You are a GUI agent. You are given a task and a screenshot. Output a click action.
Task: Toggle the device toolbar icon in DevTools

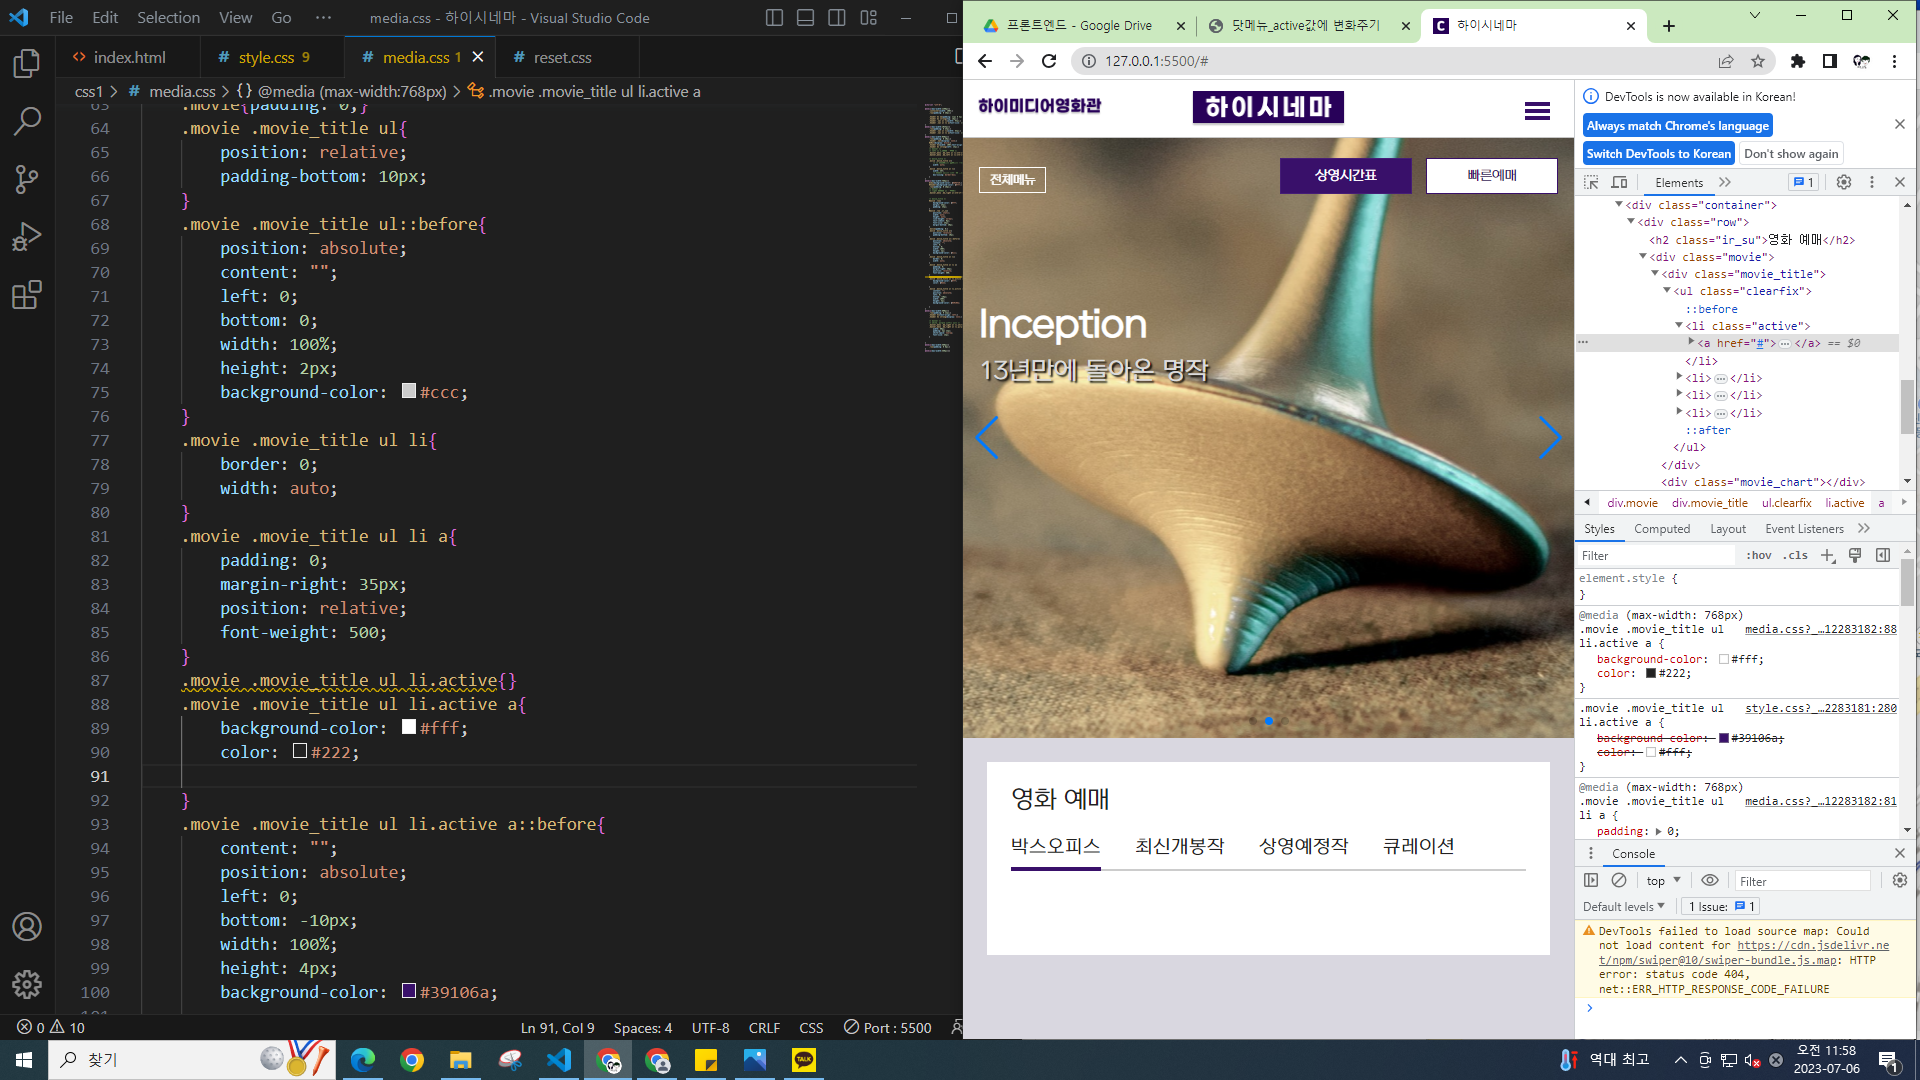[x=1619, y=182]
